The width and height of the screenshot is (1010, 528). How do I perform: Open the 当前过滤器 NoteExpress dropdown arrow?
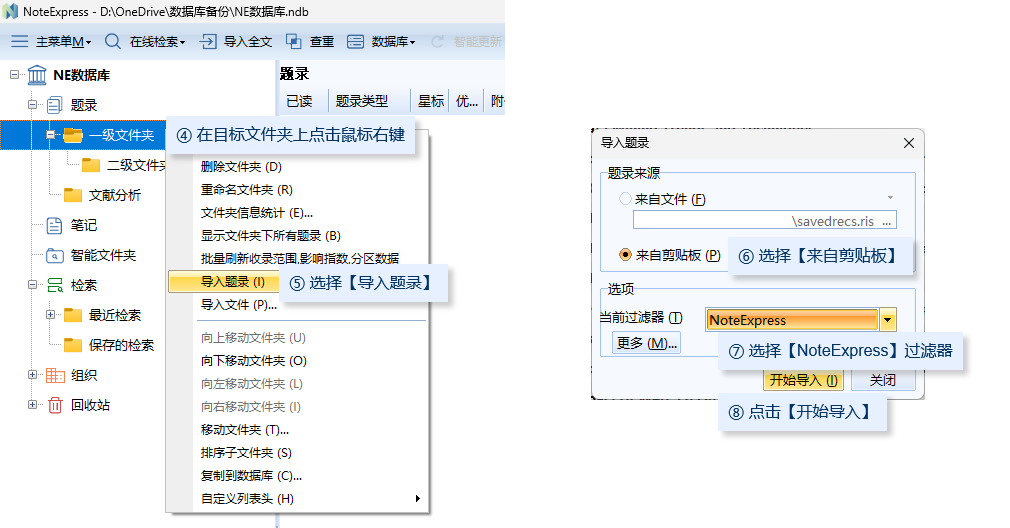[888, 319]
